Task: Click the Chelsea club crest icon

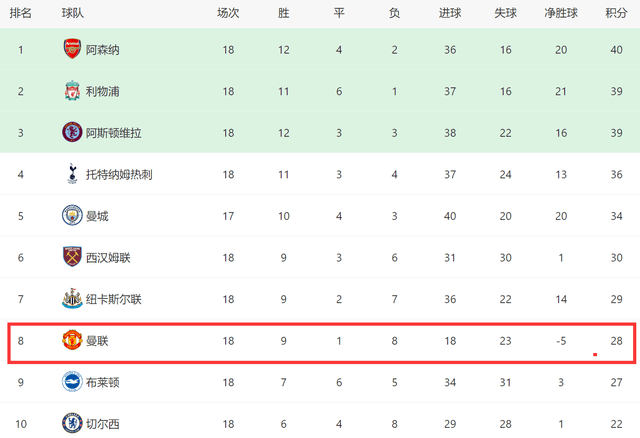Action: click(72, 423)
